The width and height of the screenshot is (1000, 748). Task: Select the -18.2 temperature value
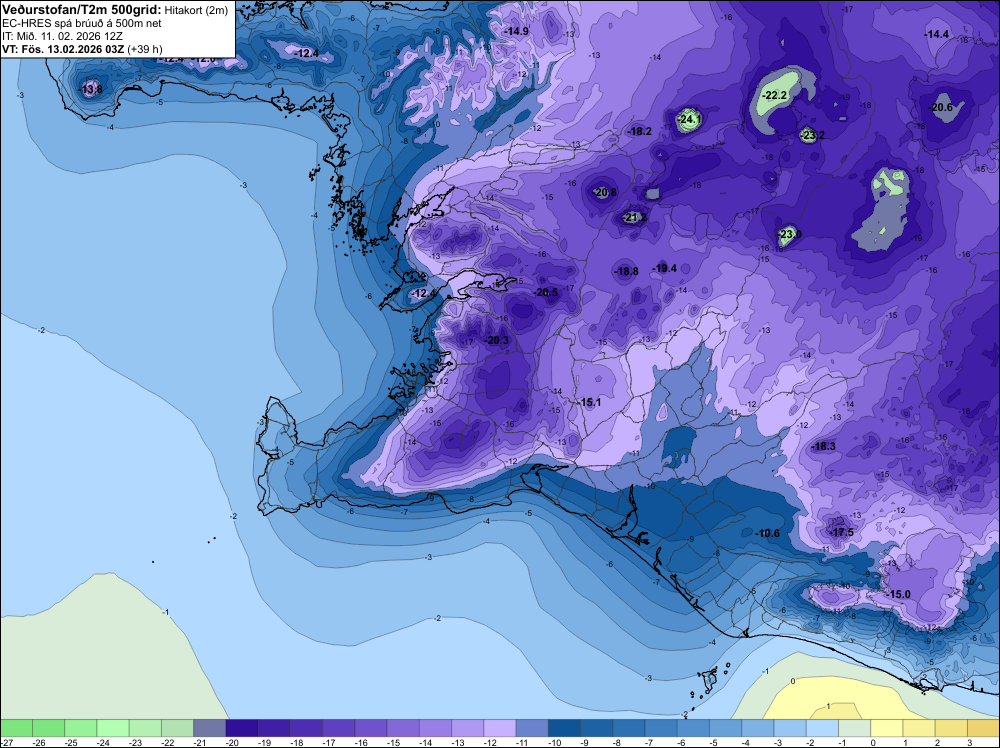click(640, 132)
